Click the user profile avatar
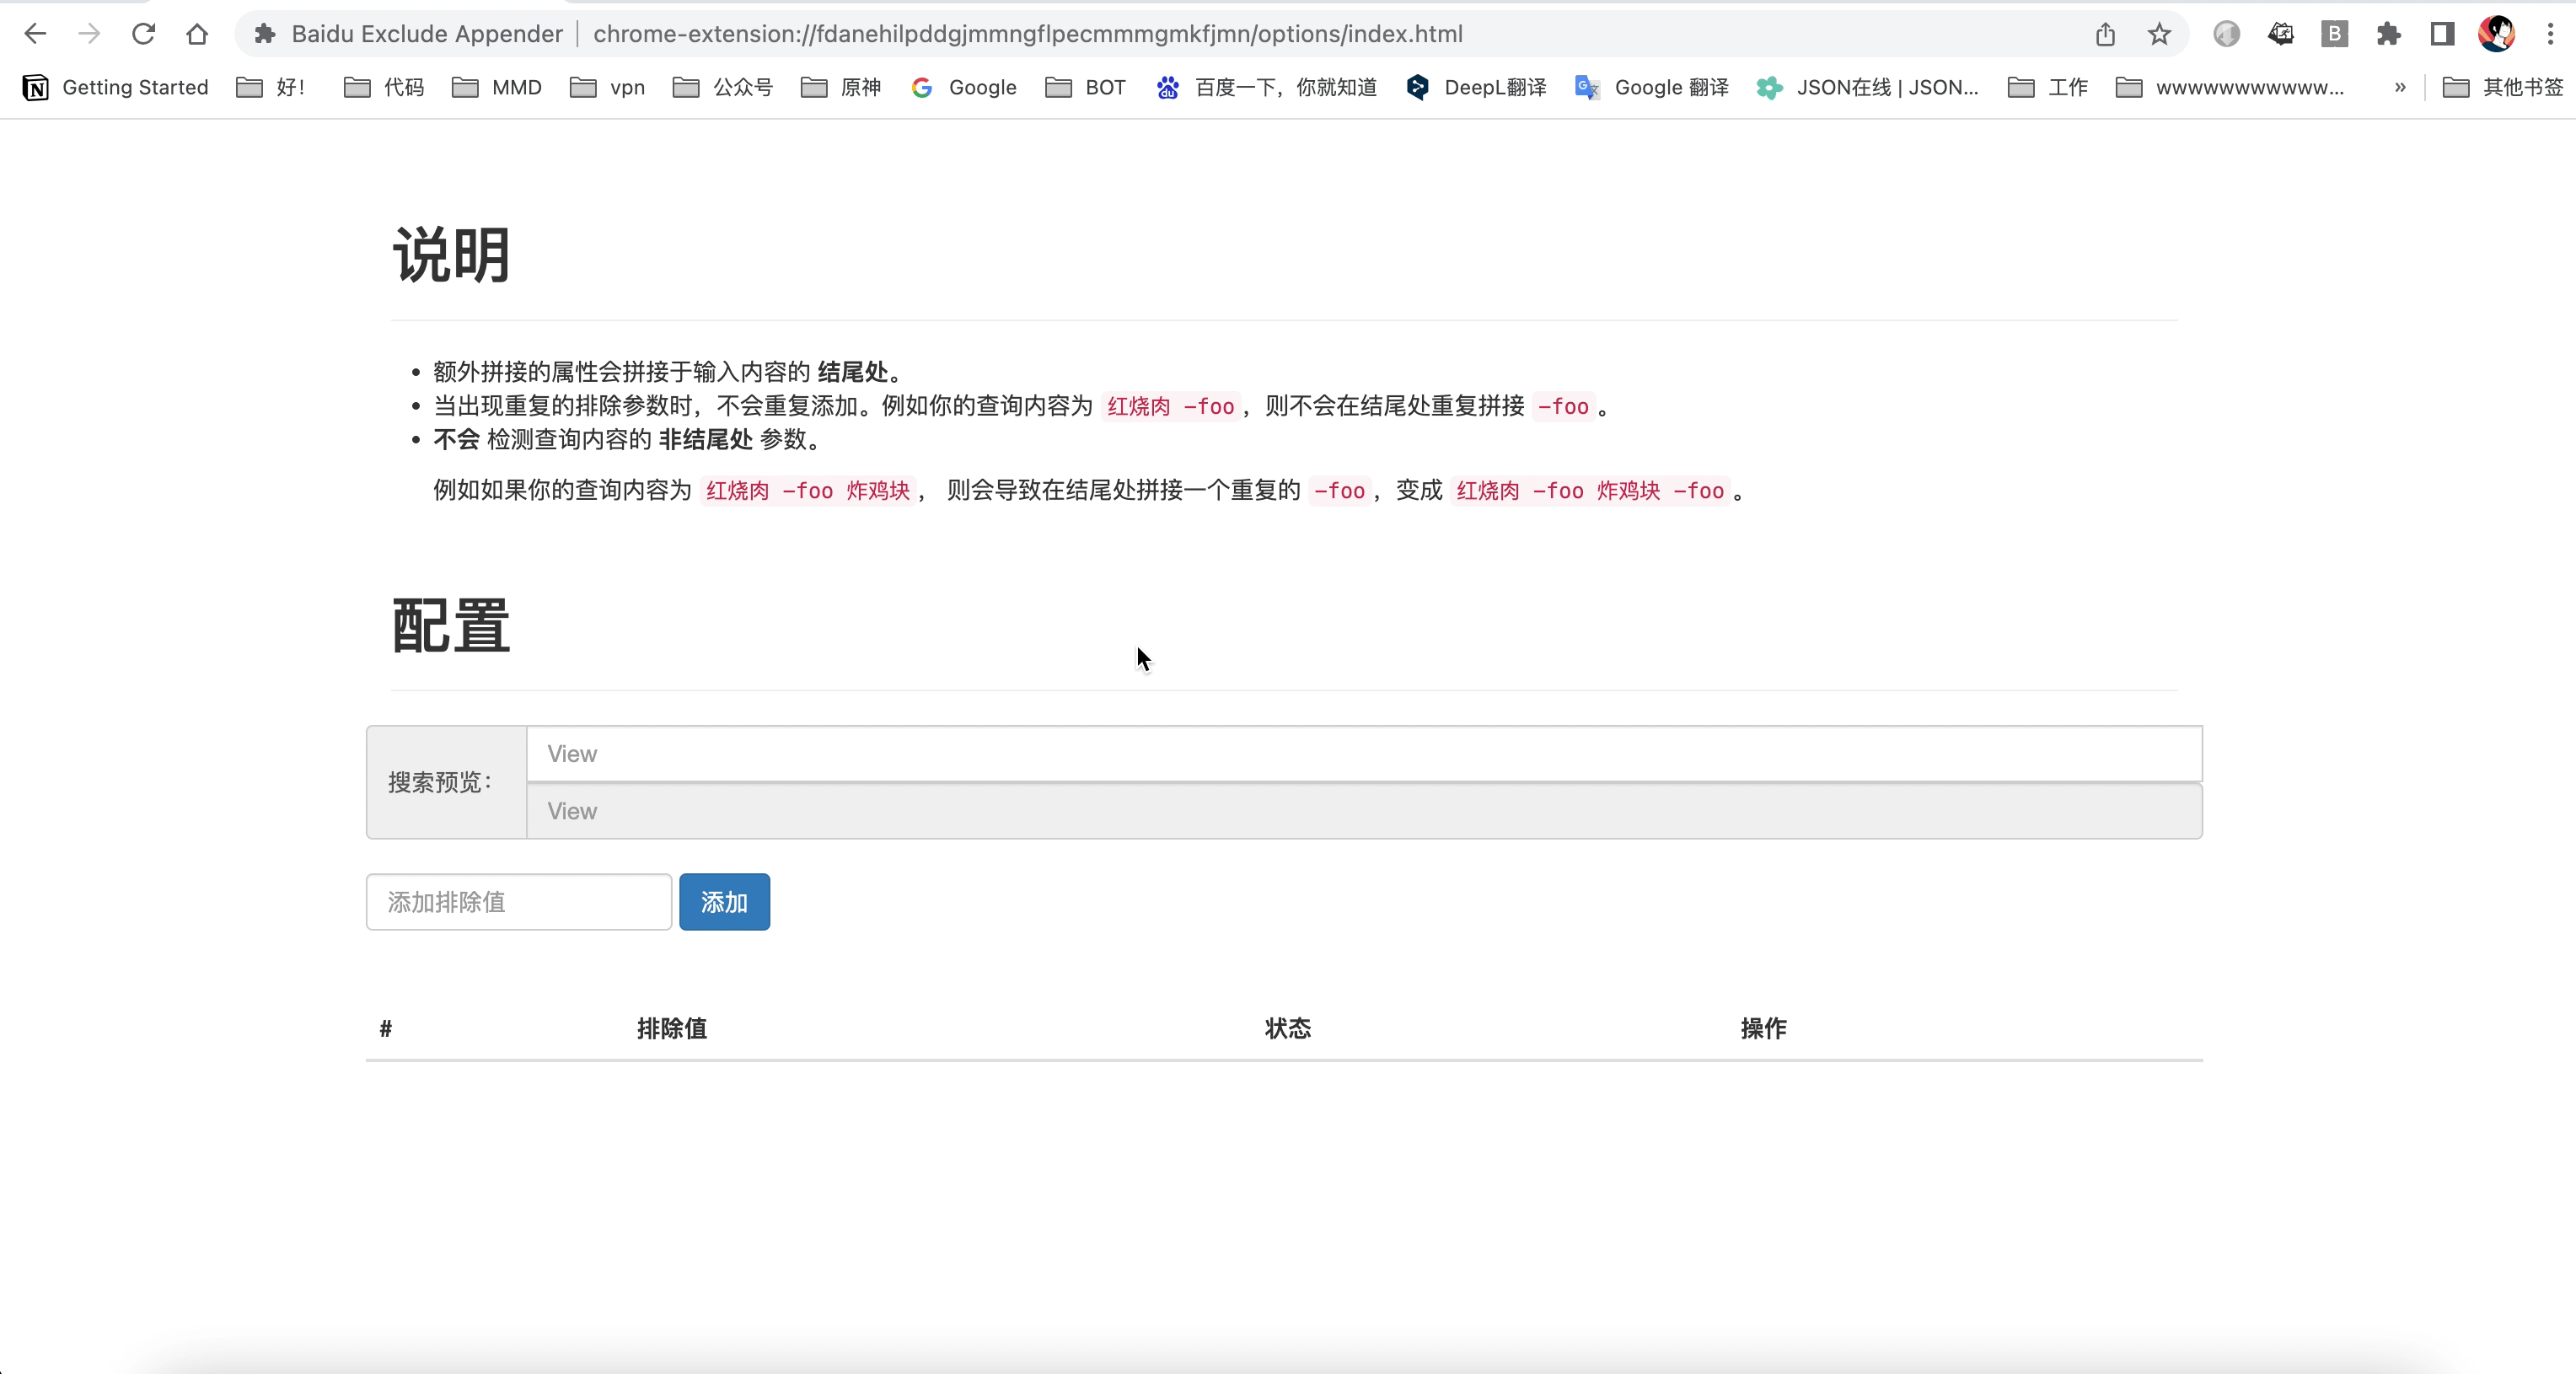 pyautogui.click(x=2496, y=34)
